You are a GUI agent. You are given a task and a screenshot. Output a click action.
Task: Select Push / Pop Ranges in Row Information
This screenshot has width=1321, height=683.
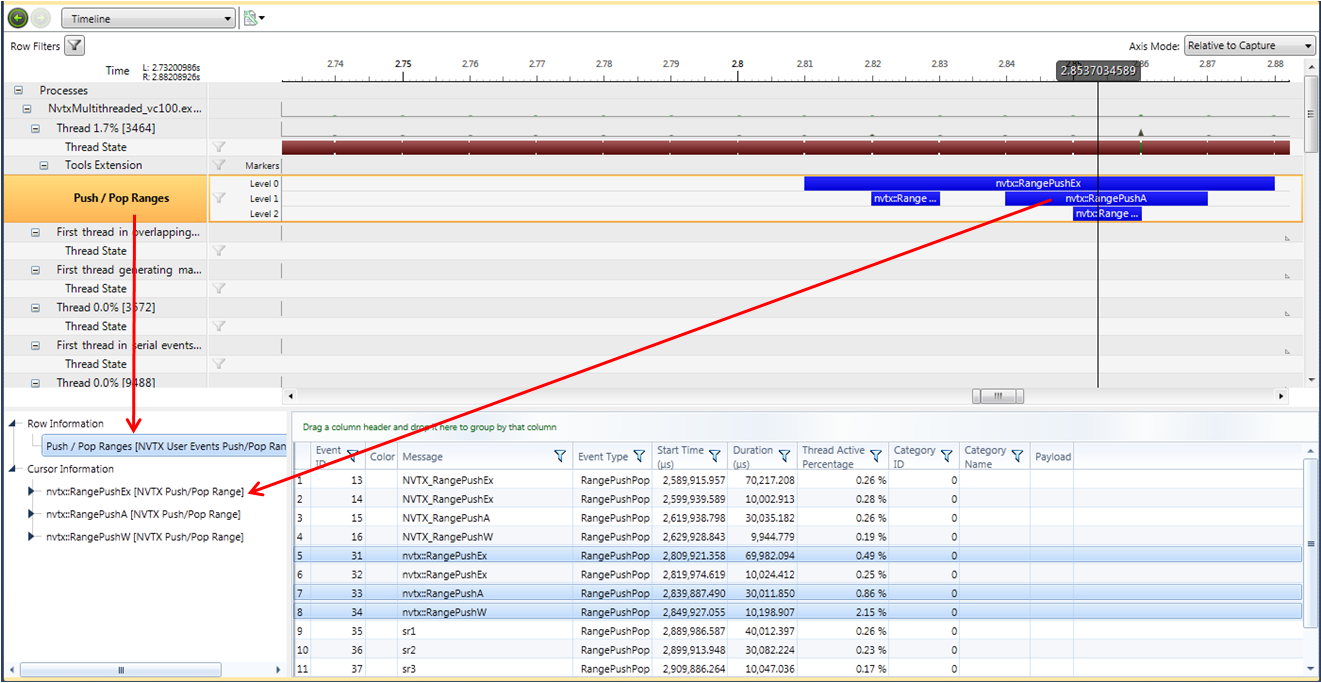click(x=165, y=446)
